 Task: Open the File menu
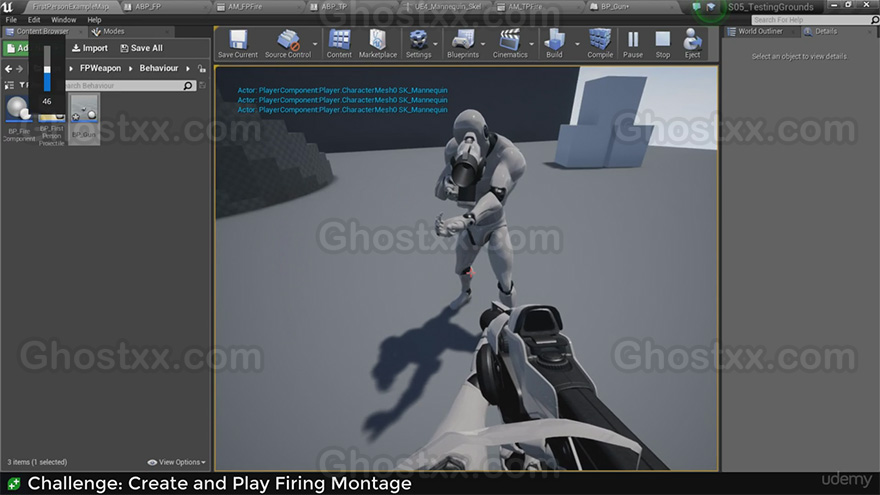(11, 20)
